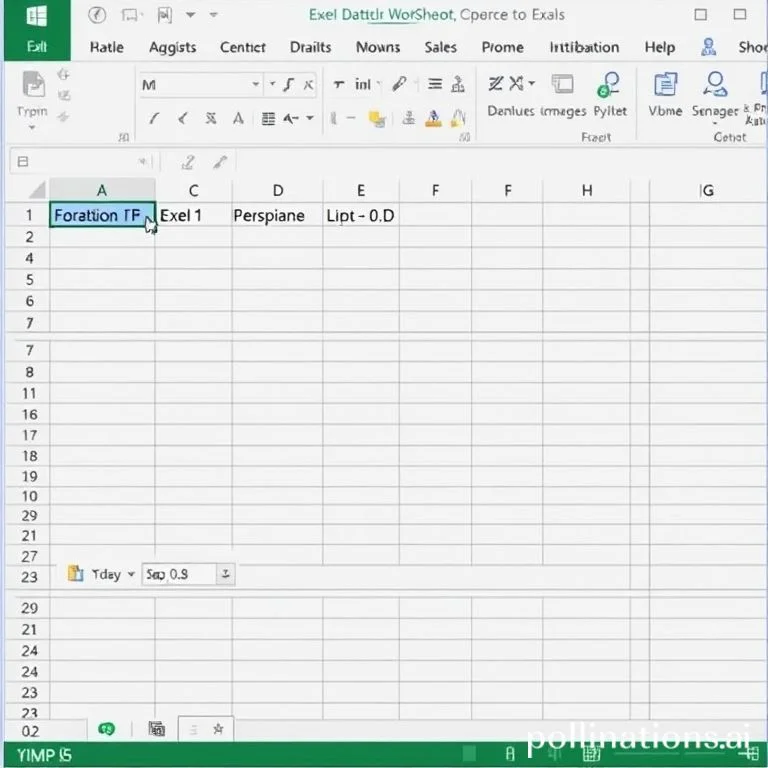Switch to the Aggists tab
Image resolution: width=768 pixels, height=768 pixels.
click(x=172, y=48)
